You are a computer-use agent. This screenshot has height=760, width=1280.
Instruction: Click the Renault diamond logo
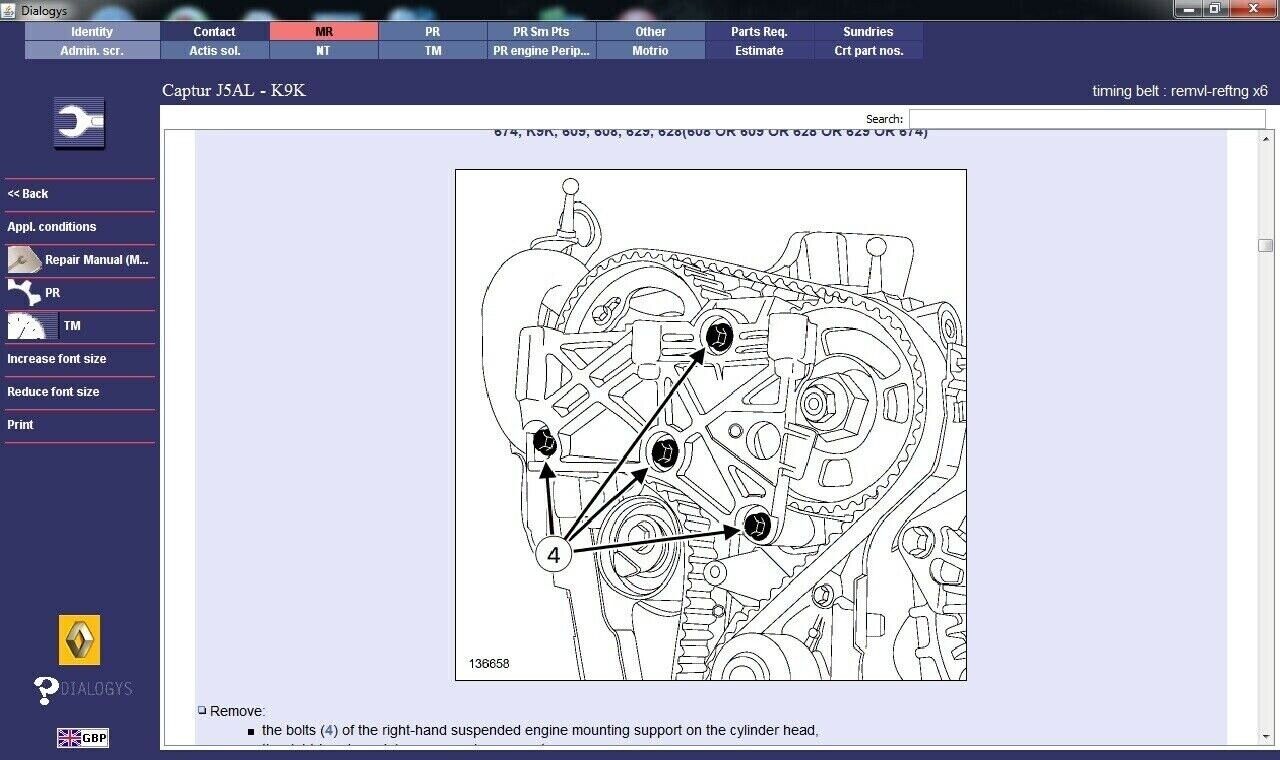(x=80, y=640)
